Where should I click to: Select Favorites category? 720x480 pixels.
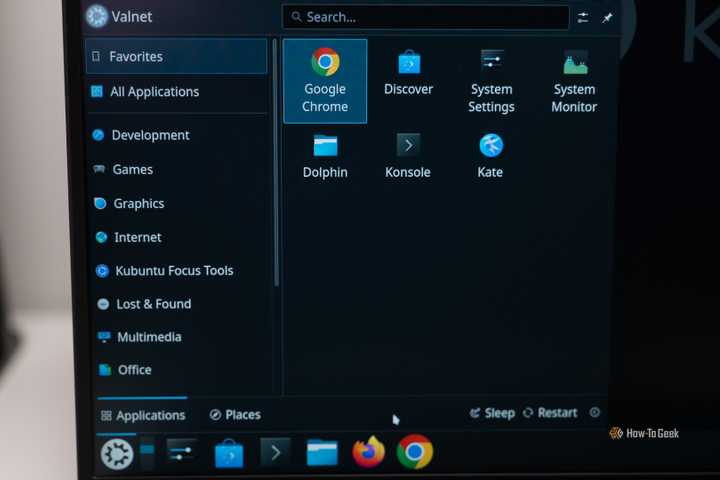pos(176,56)
